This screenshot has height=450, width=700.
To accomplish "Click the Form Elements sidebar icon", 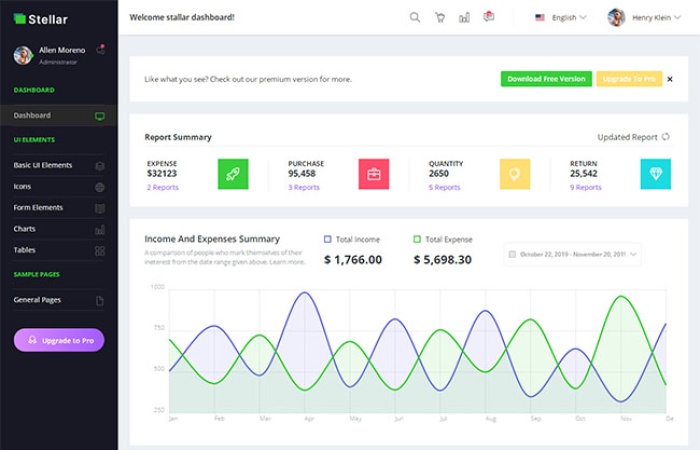I will (100, 208).
